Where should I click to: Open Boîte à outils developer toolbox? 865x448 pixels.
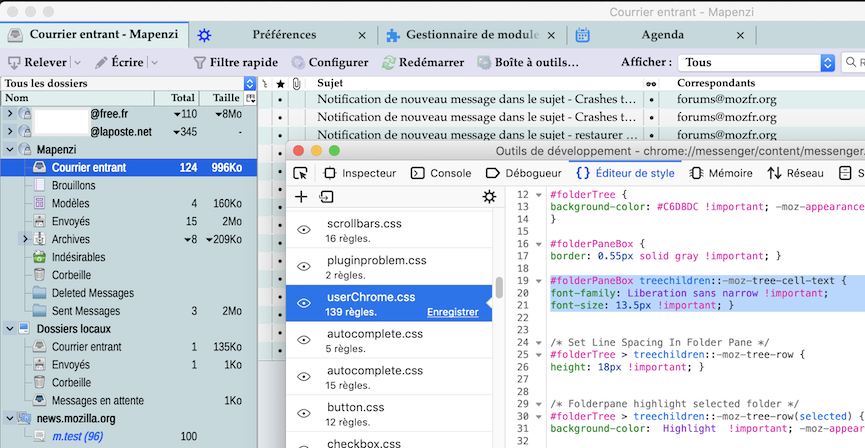click(x=529, y=62)
